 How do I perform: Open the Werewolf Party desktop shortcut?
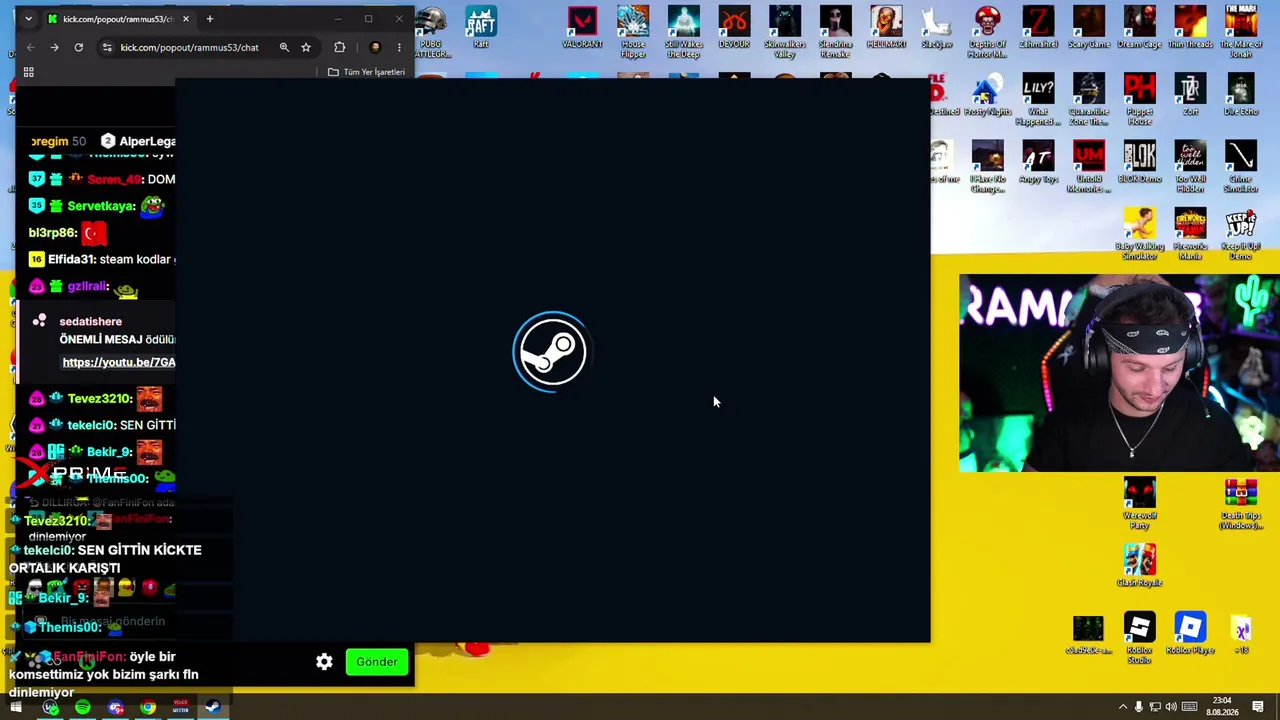click(x=1139, y=505)
